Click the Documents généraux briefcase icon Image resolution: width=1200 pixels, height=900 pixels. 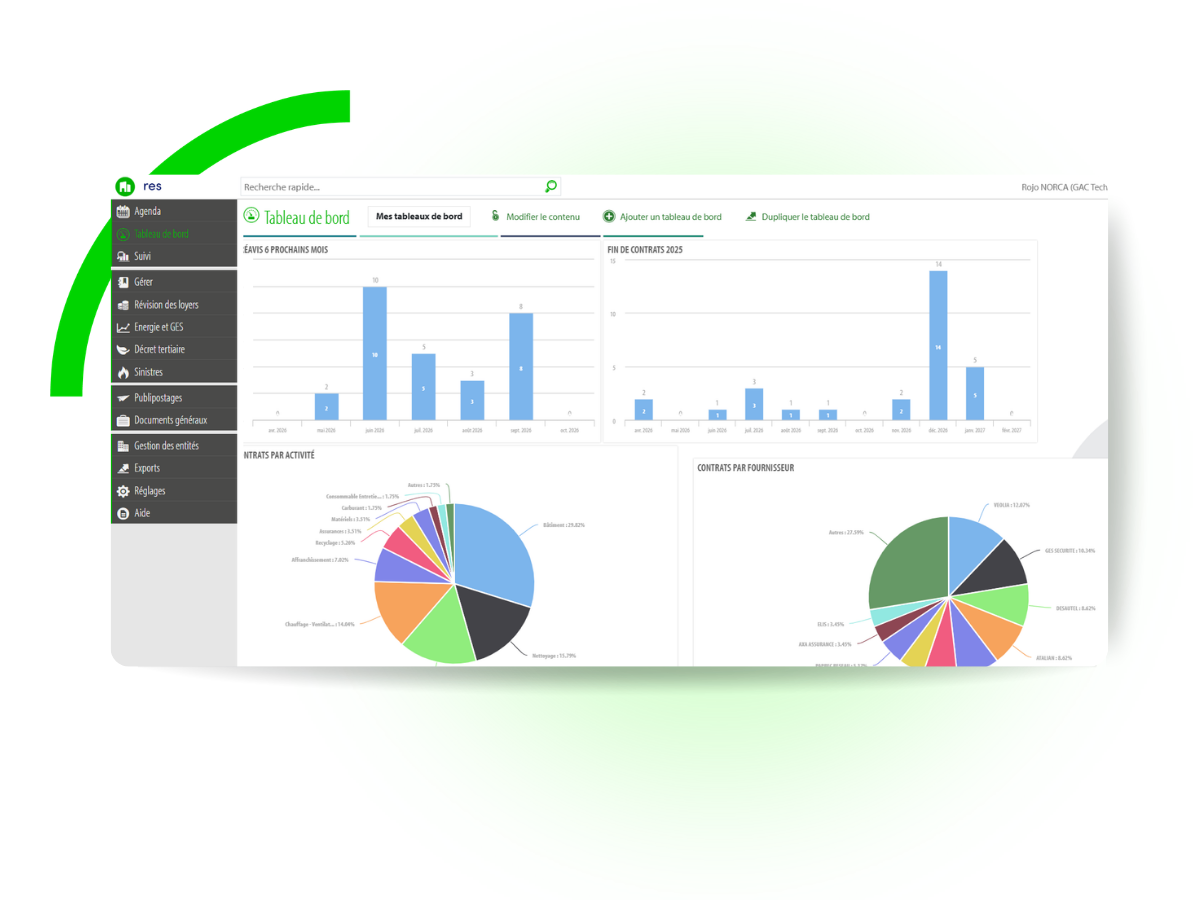pos(123,421)
